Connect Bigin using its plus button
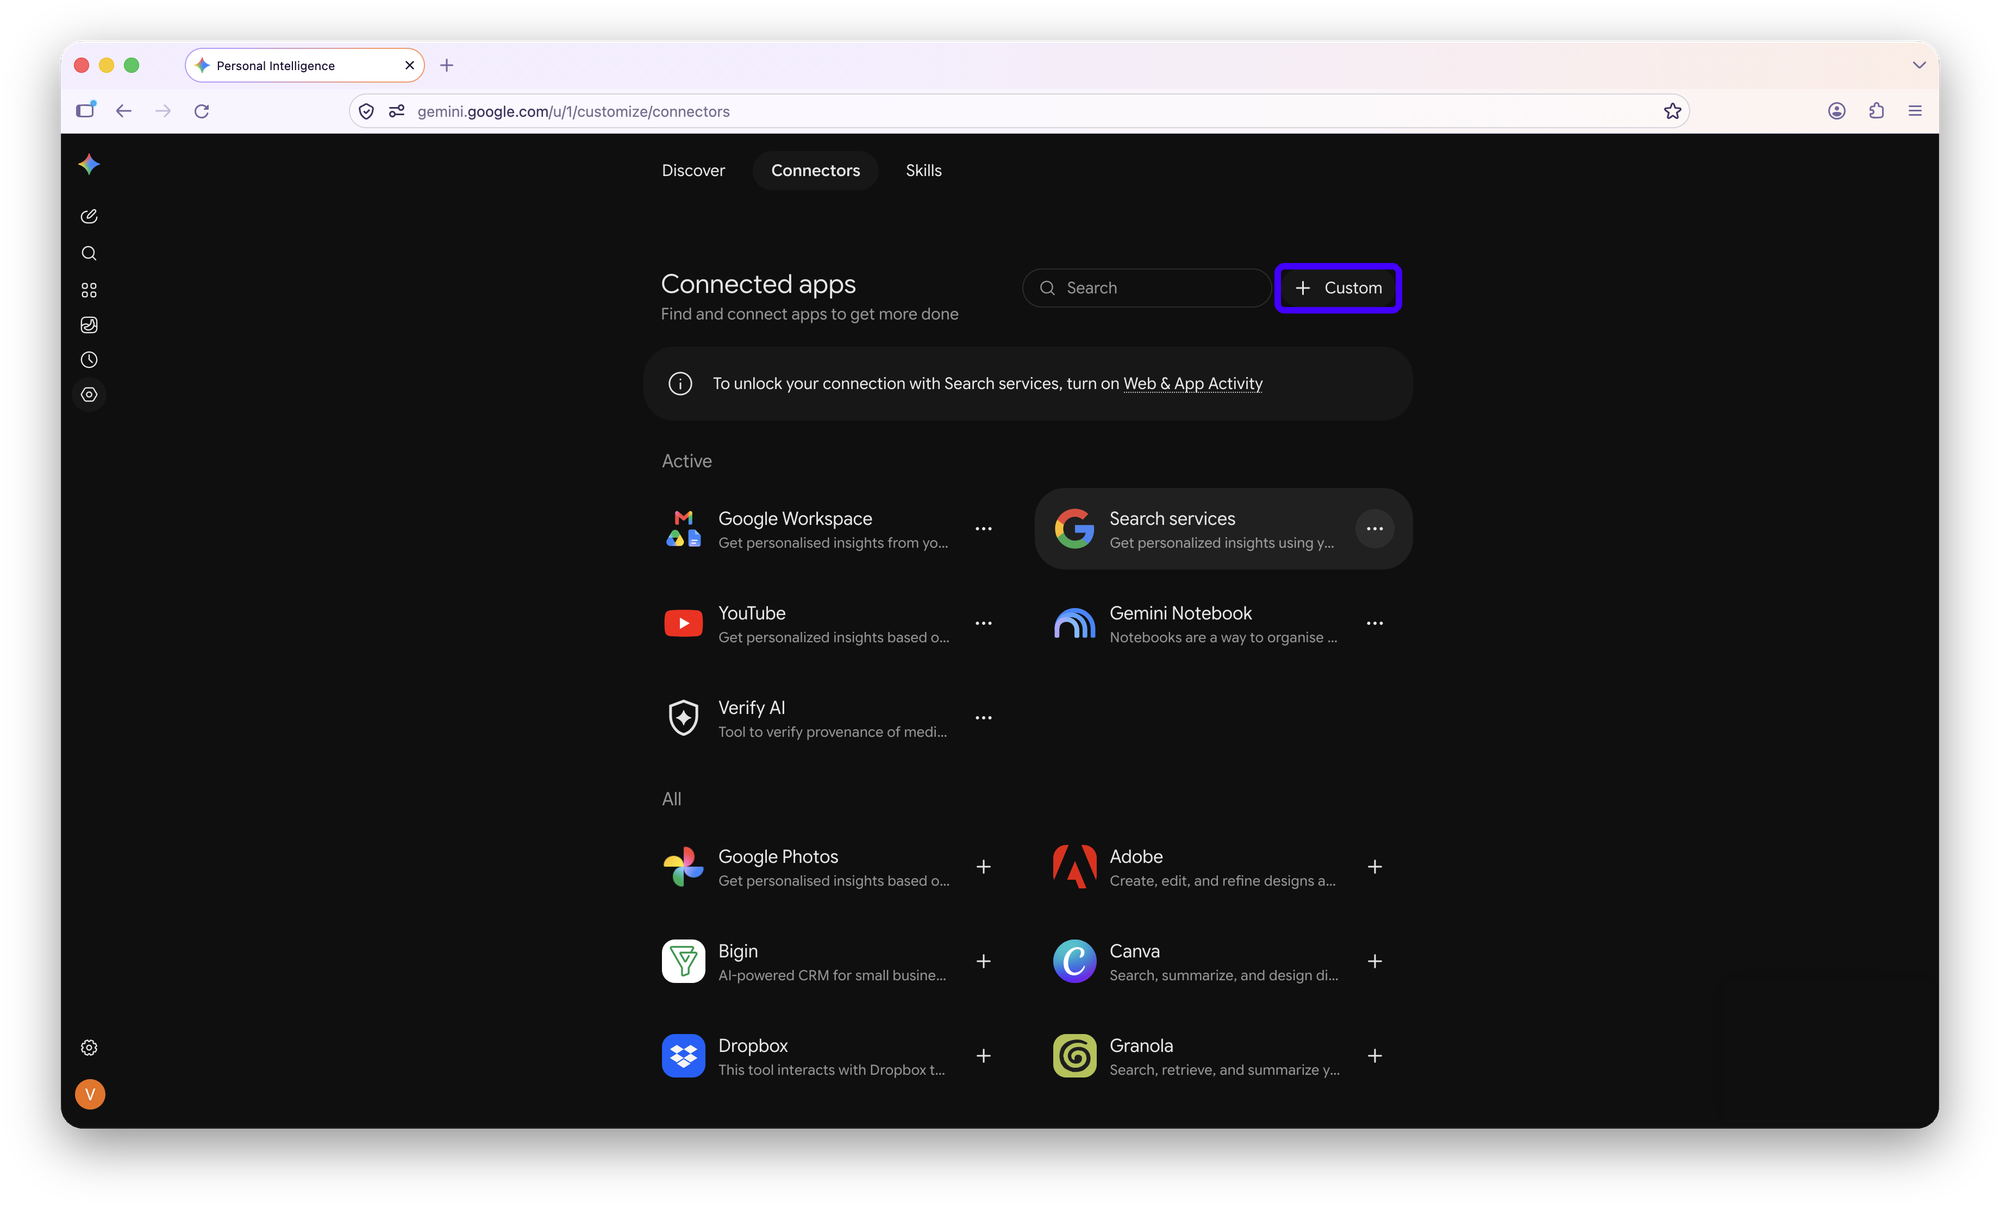Viewport: 2000px width, 1209px height. 984,961
